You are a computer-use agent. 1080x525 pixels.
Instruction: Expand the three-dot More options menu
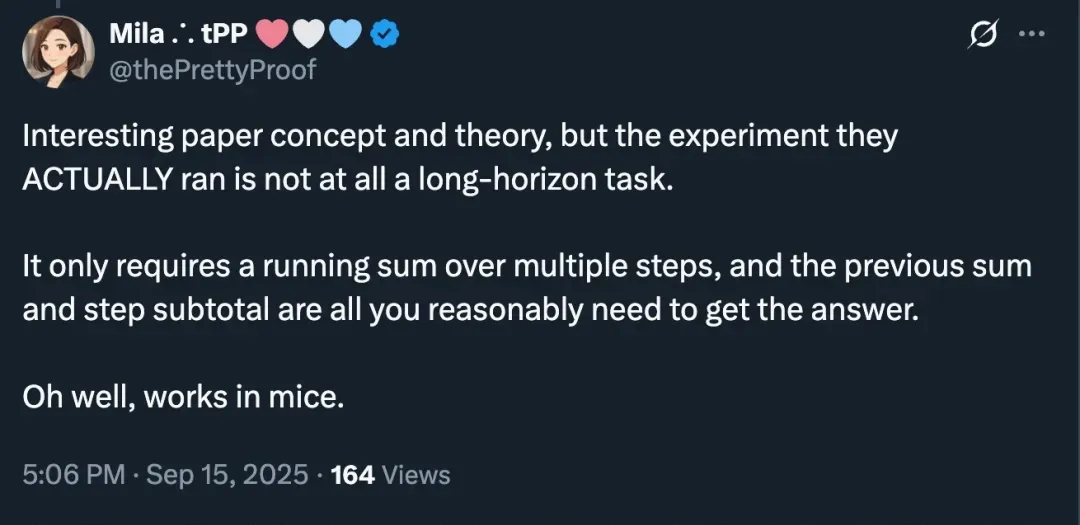(1030, 35)
